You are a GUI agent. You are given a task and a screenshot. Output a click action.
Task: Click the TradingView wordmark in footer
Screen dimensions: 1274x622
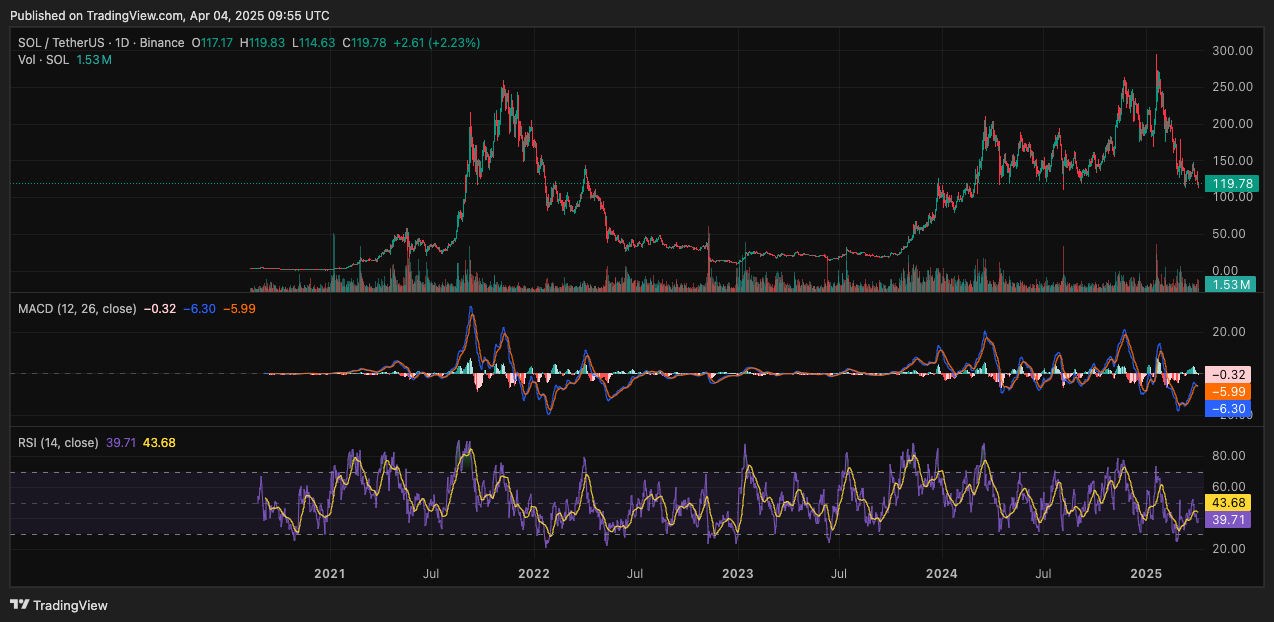pos(70,605)
